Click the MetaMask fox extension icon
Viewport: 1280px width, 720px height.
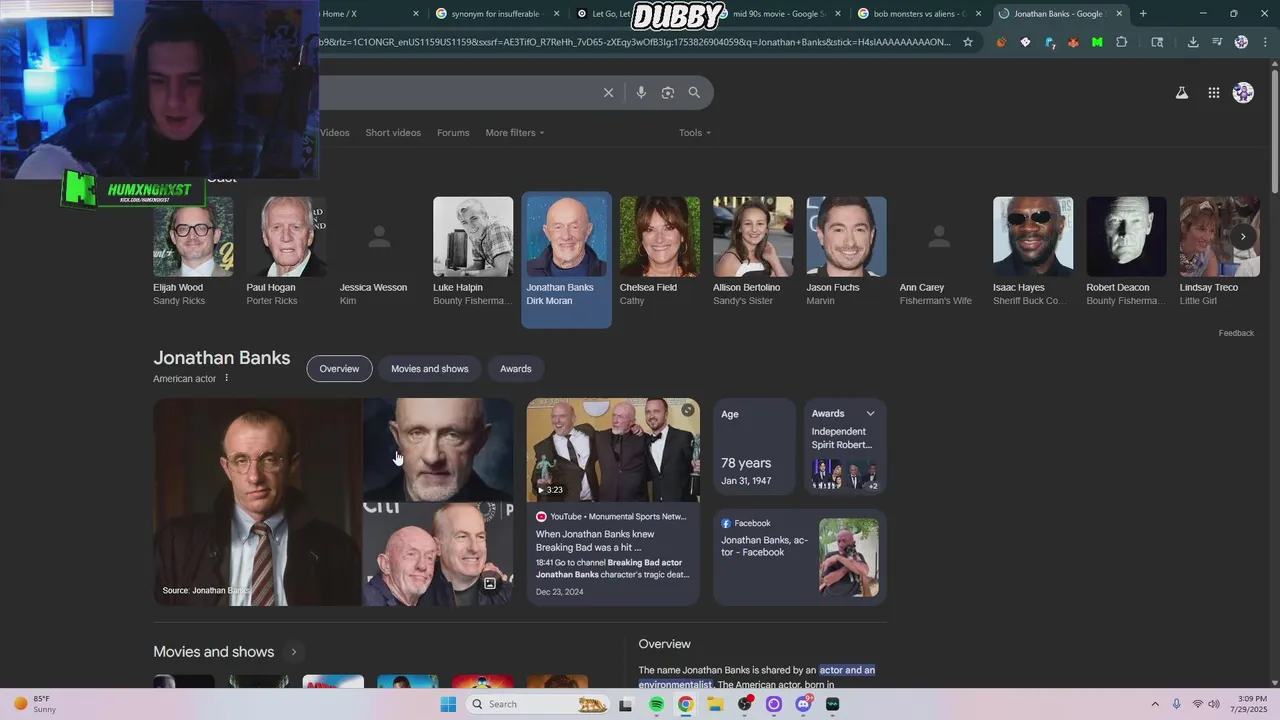pyautogui.click(x=1073, y=42)
